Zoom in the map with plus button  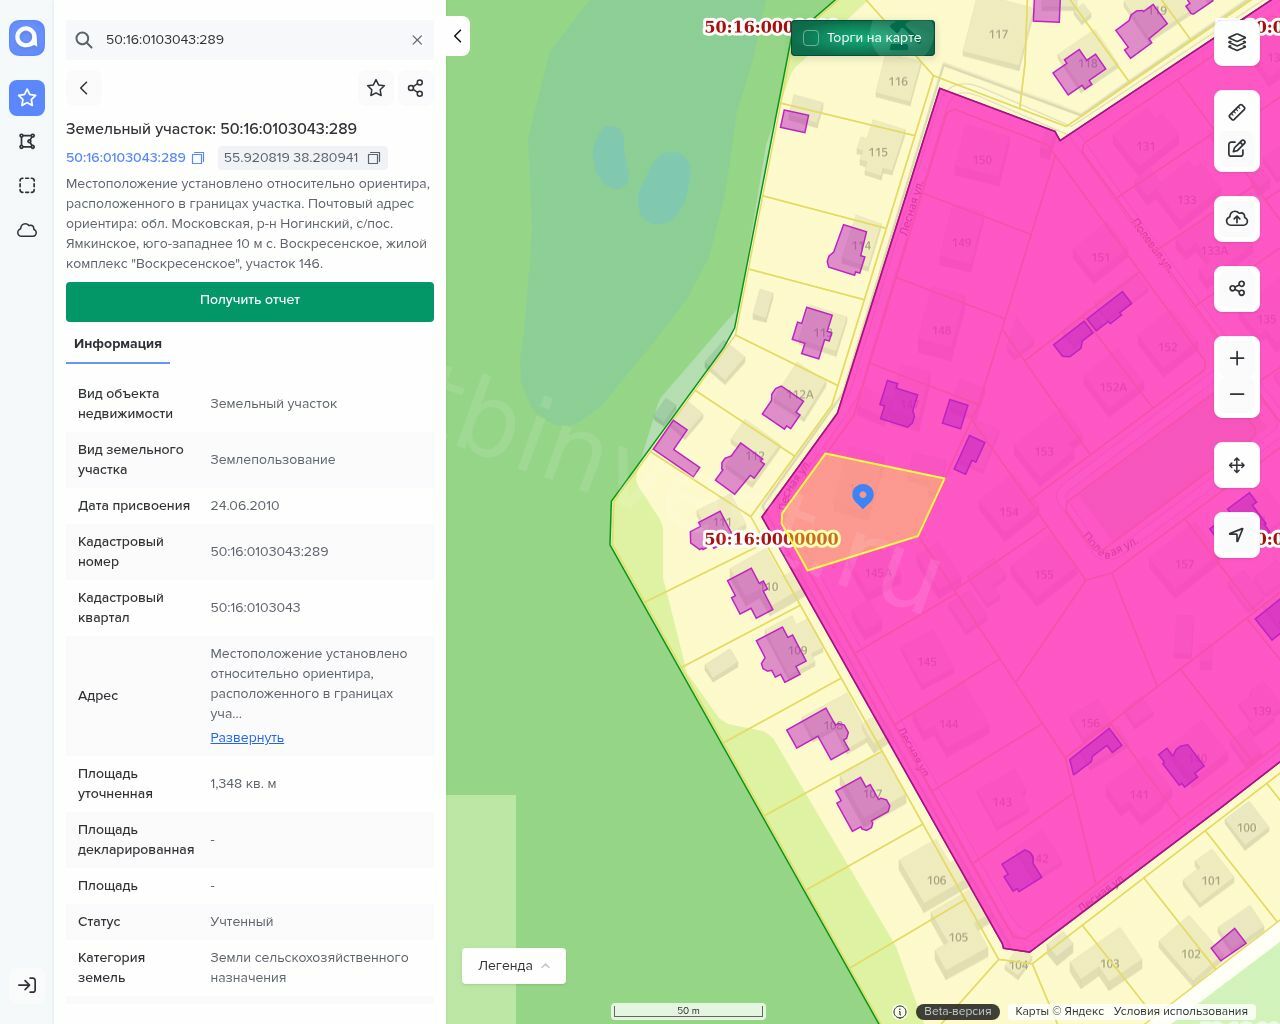pos(1237,359)
